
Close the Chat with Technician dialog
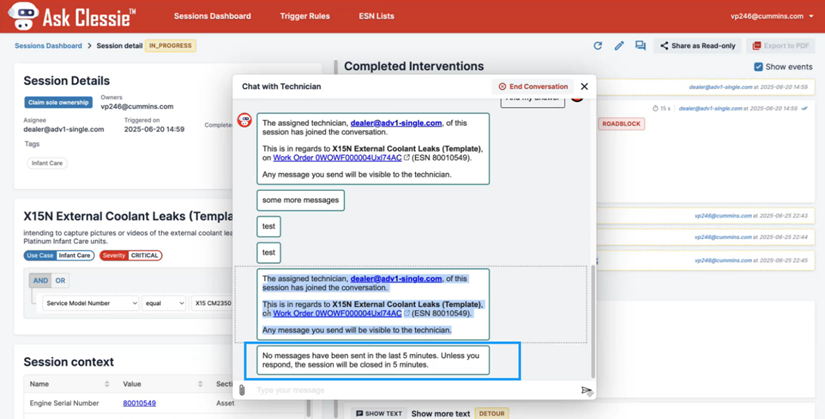[x=584, y=86]
